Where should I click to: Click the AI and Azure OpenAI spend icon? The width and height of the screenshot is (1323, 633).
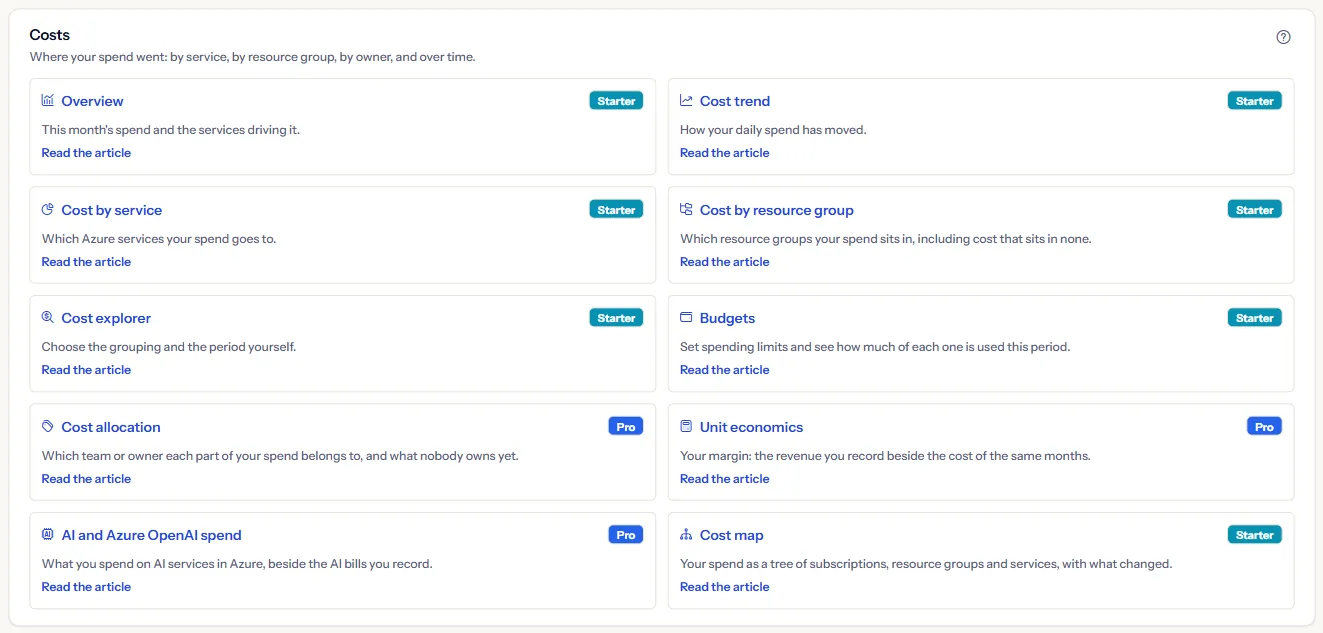48,534
